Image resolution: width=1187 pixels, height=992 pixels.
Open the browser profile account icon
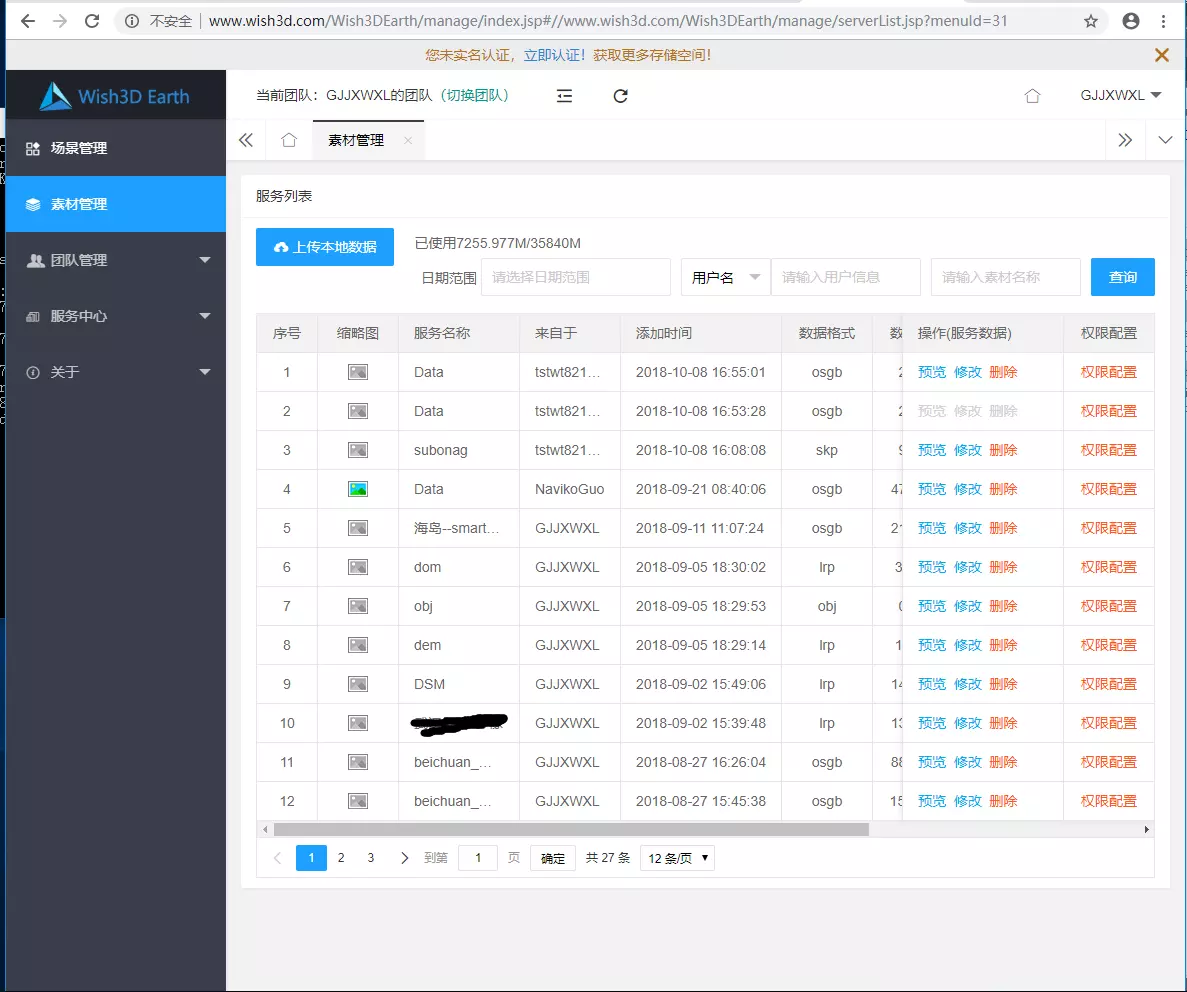[1131, 21]
